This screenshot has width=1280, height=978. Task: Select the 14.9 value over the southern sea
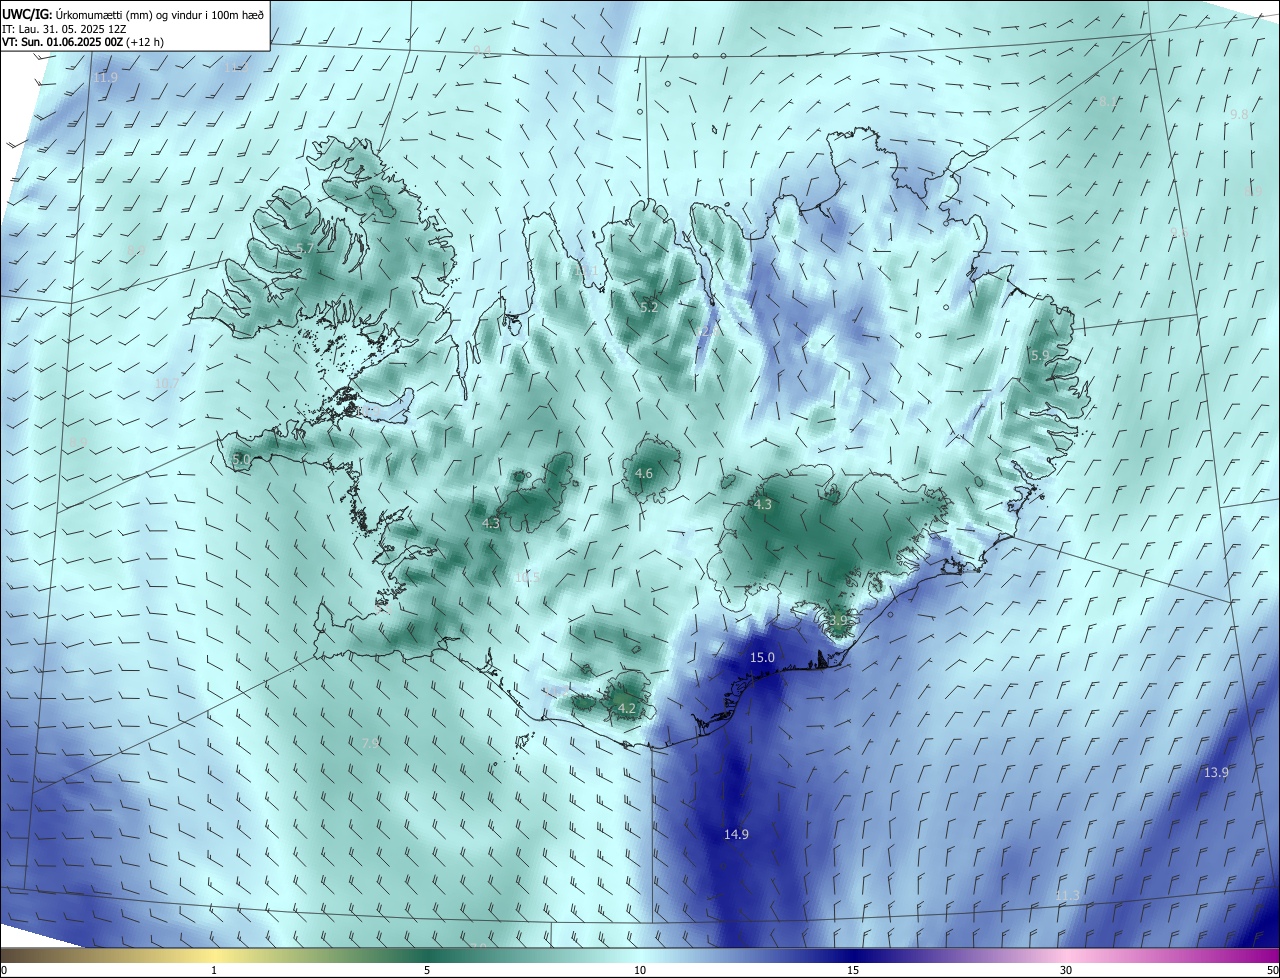736,834
